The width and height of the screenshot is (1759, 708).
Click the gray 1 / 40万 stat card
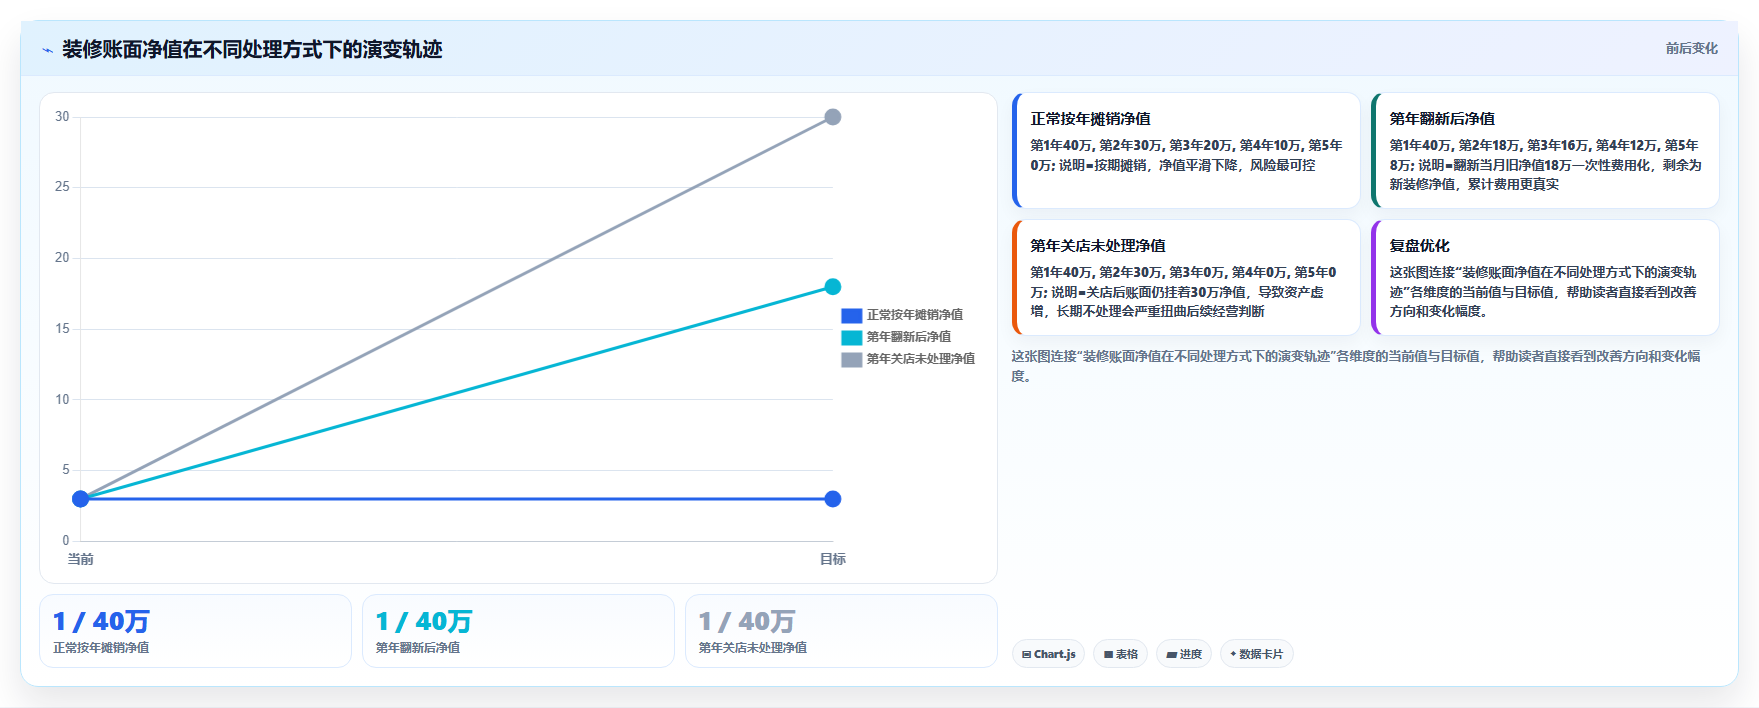click(841, 631)
